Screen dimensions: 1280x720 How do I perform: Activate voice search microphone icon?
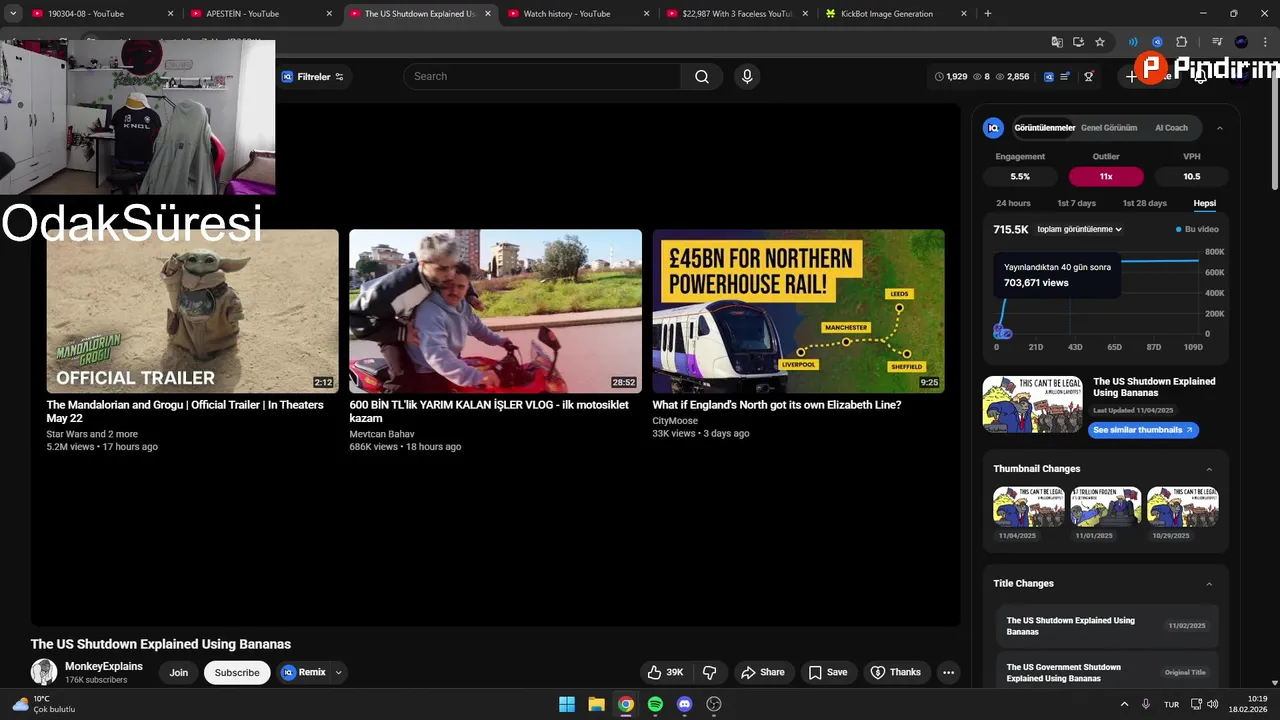(x=746, y=77)
